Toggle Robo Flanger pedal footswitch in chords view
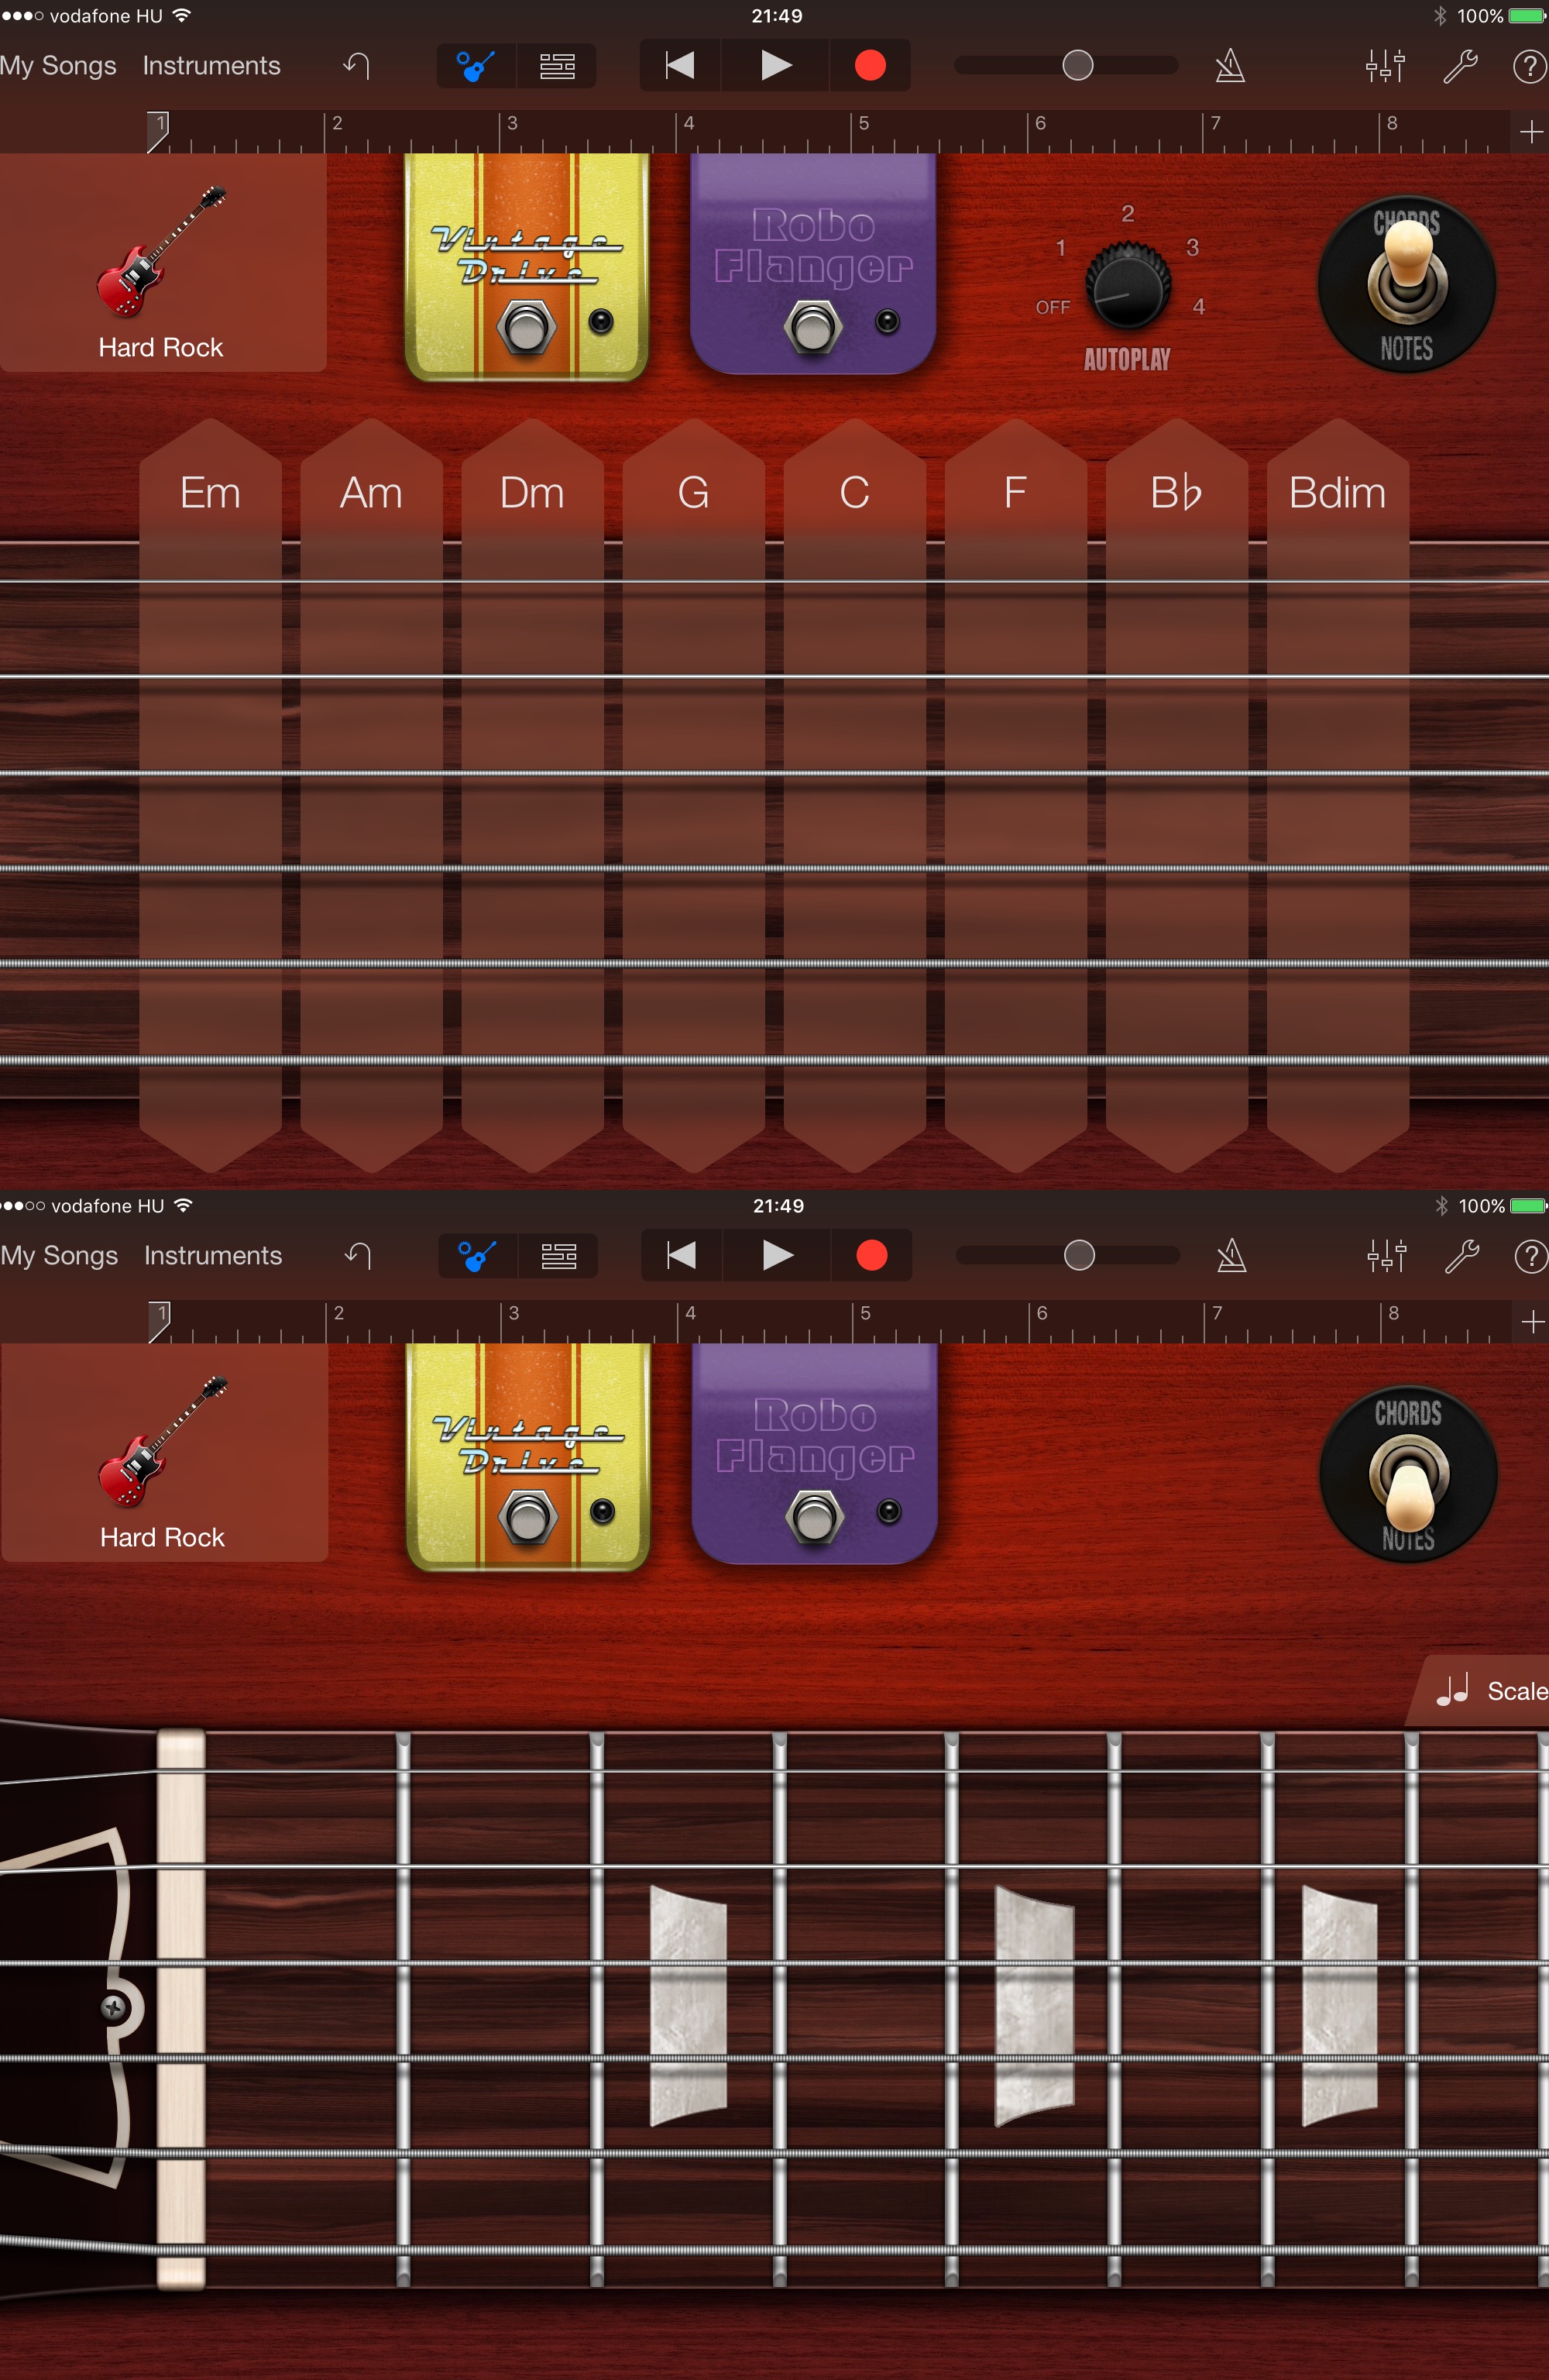The height and width of the screenshot is (2380, 1549). [x=813, y=327]
